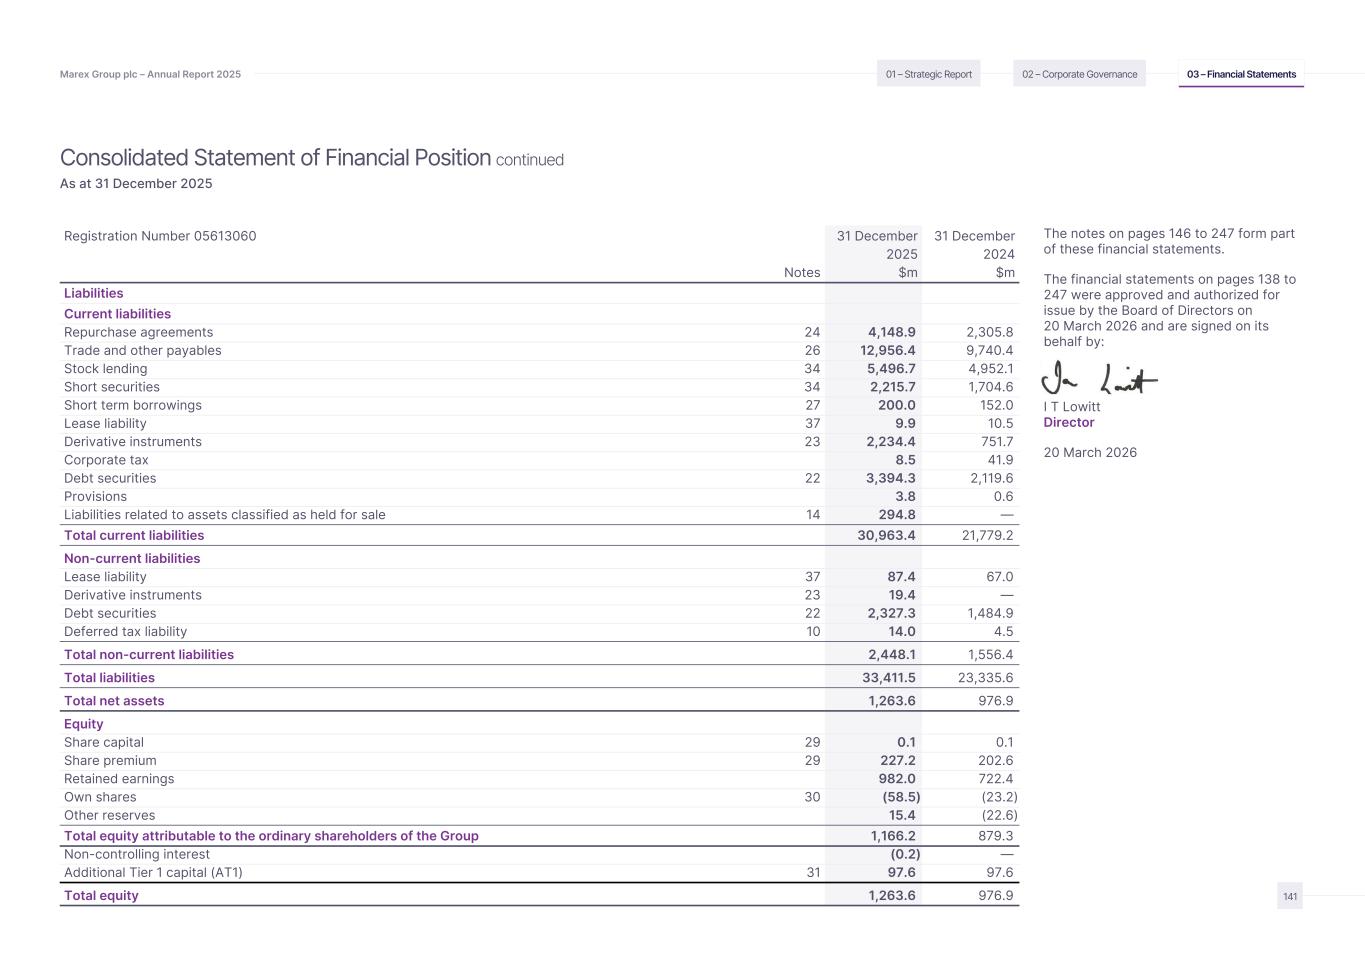Image resolution: width=1365 pixels, height=966 pixels.
Task: Click the page number 141 box
Action: [1290, 896]
